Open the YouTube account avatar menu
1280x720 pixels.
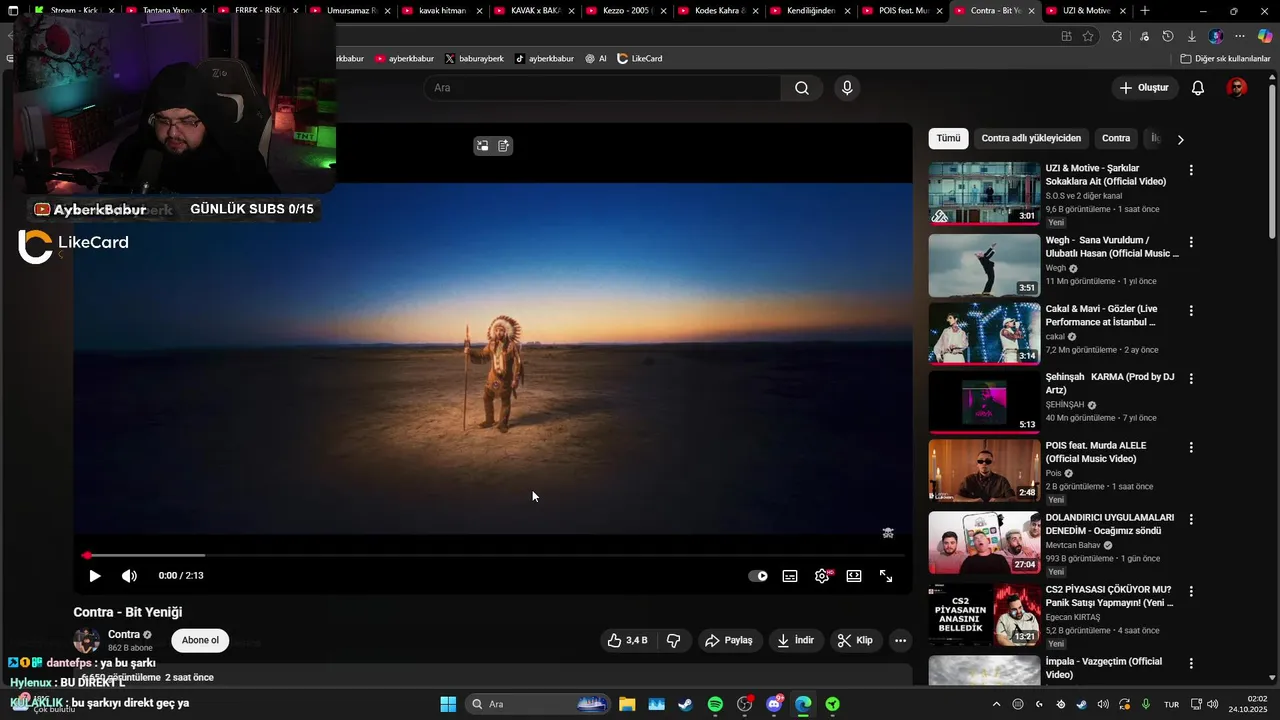[x=1237, y=88]
